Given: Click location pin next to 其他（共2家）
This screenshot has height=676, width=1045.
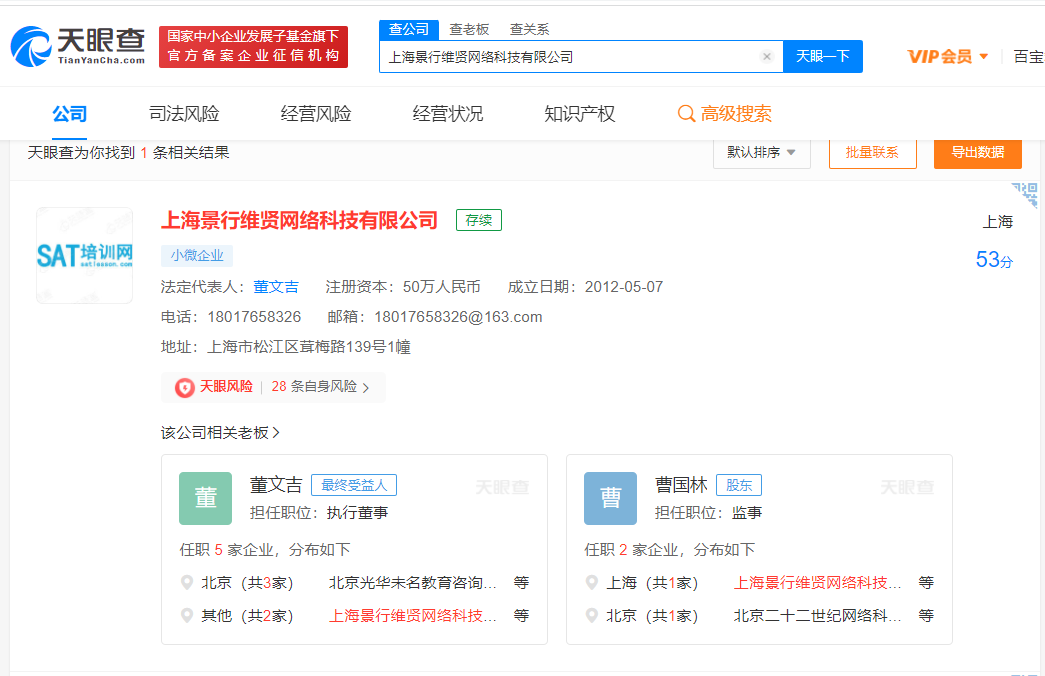Looking at the screenshot, I should (187, 615).
